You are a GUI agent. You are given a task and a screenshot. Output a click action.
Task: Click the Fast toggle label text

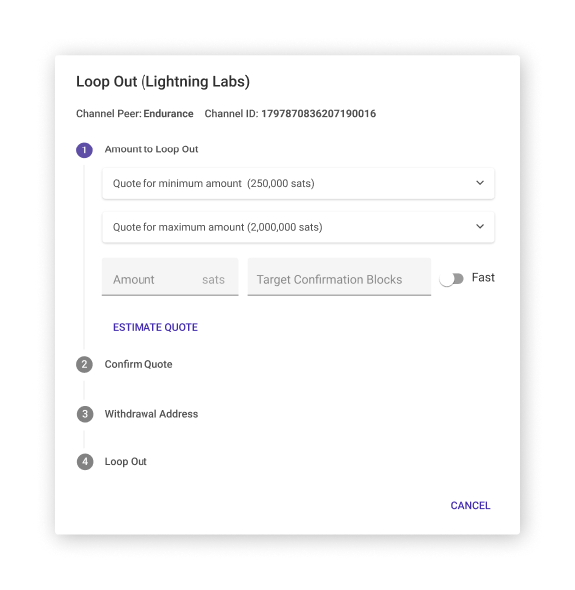click(x=483, y=278)
